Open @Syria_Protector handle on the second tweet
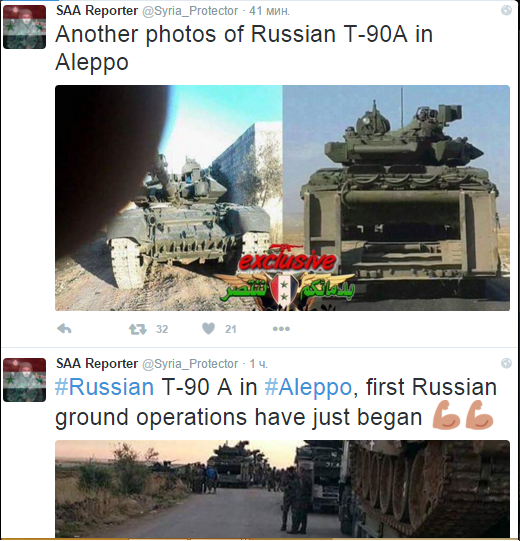Viewport: 520px width, 541px height. point(190,364)
